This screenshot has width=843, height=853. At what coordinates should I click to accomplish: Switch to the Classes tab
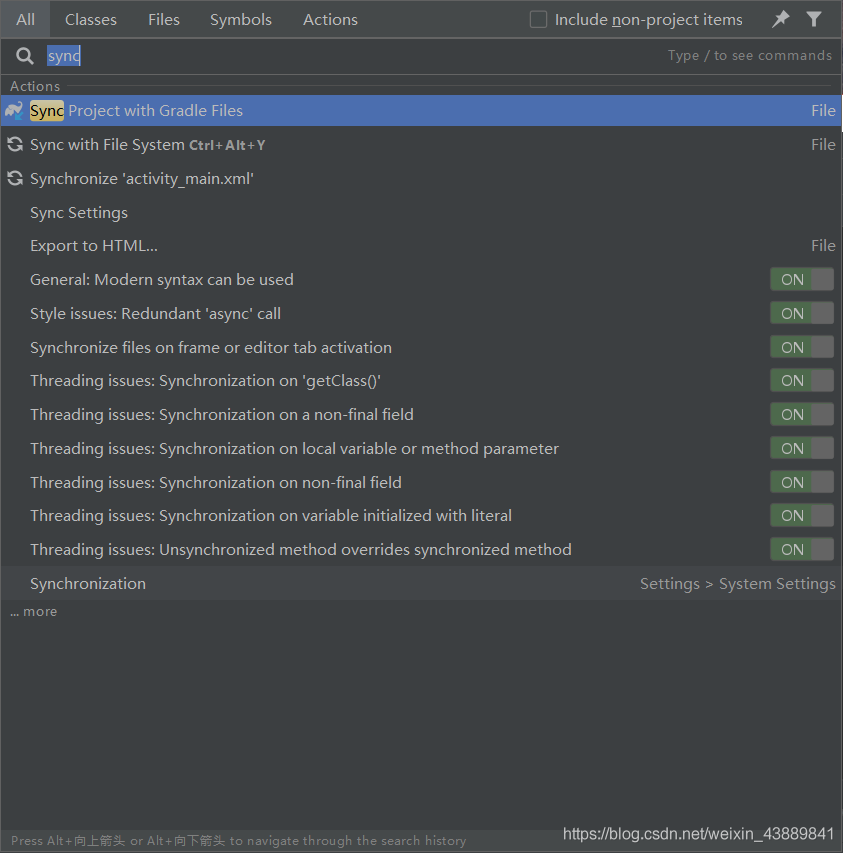[x=90, y=19]
